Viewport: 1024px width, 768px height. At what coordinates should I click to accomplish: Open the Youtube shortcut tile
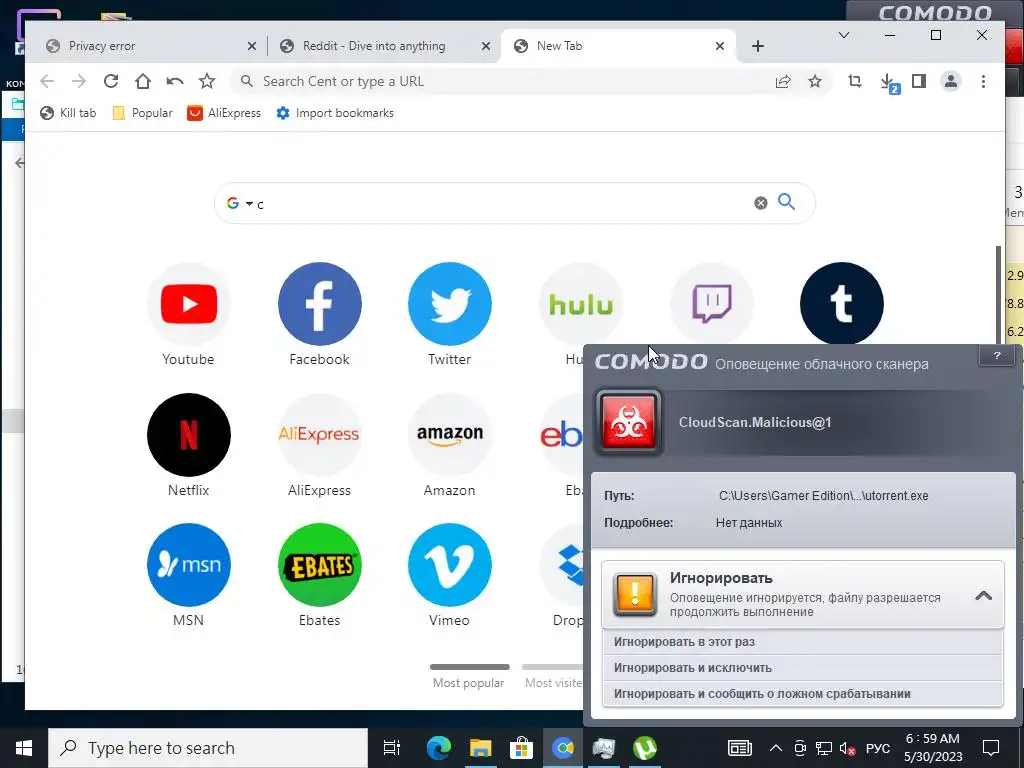[189, 304]
